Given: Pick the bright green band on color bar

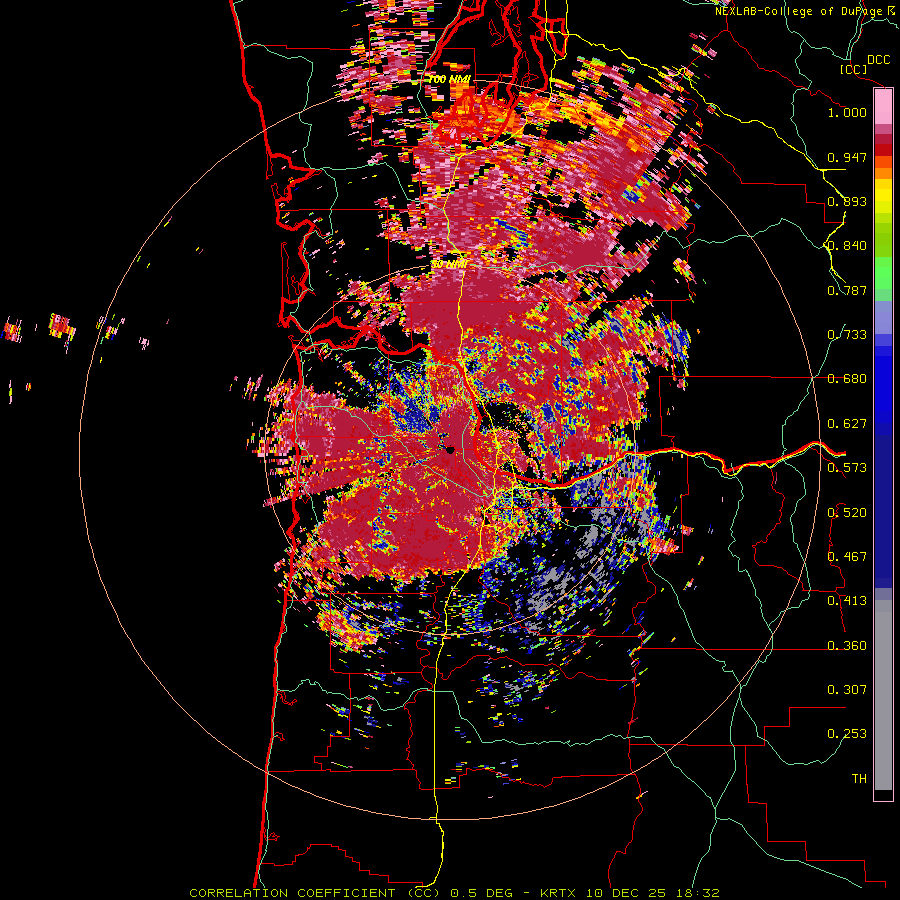Looking at the screenshot, I should pyautogui.click(x=883, y=273).
